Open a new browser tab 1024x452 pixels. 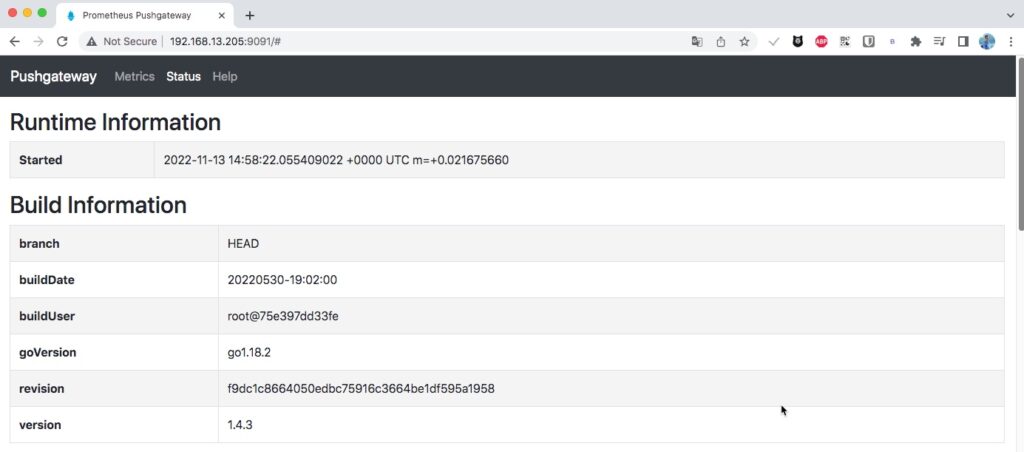click(x=249, y=15)
